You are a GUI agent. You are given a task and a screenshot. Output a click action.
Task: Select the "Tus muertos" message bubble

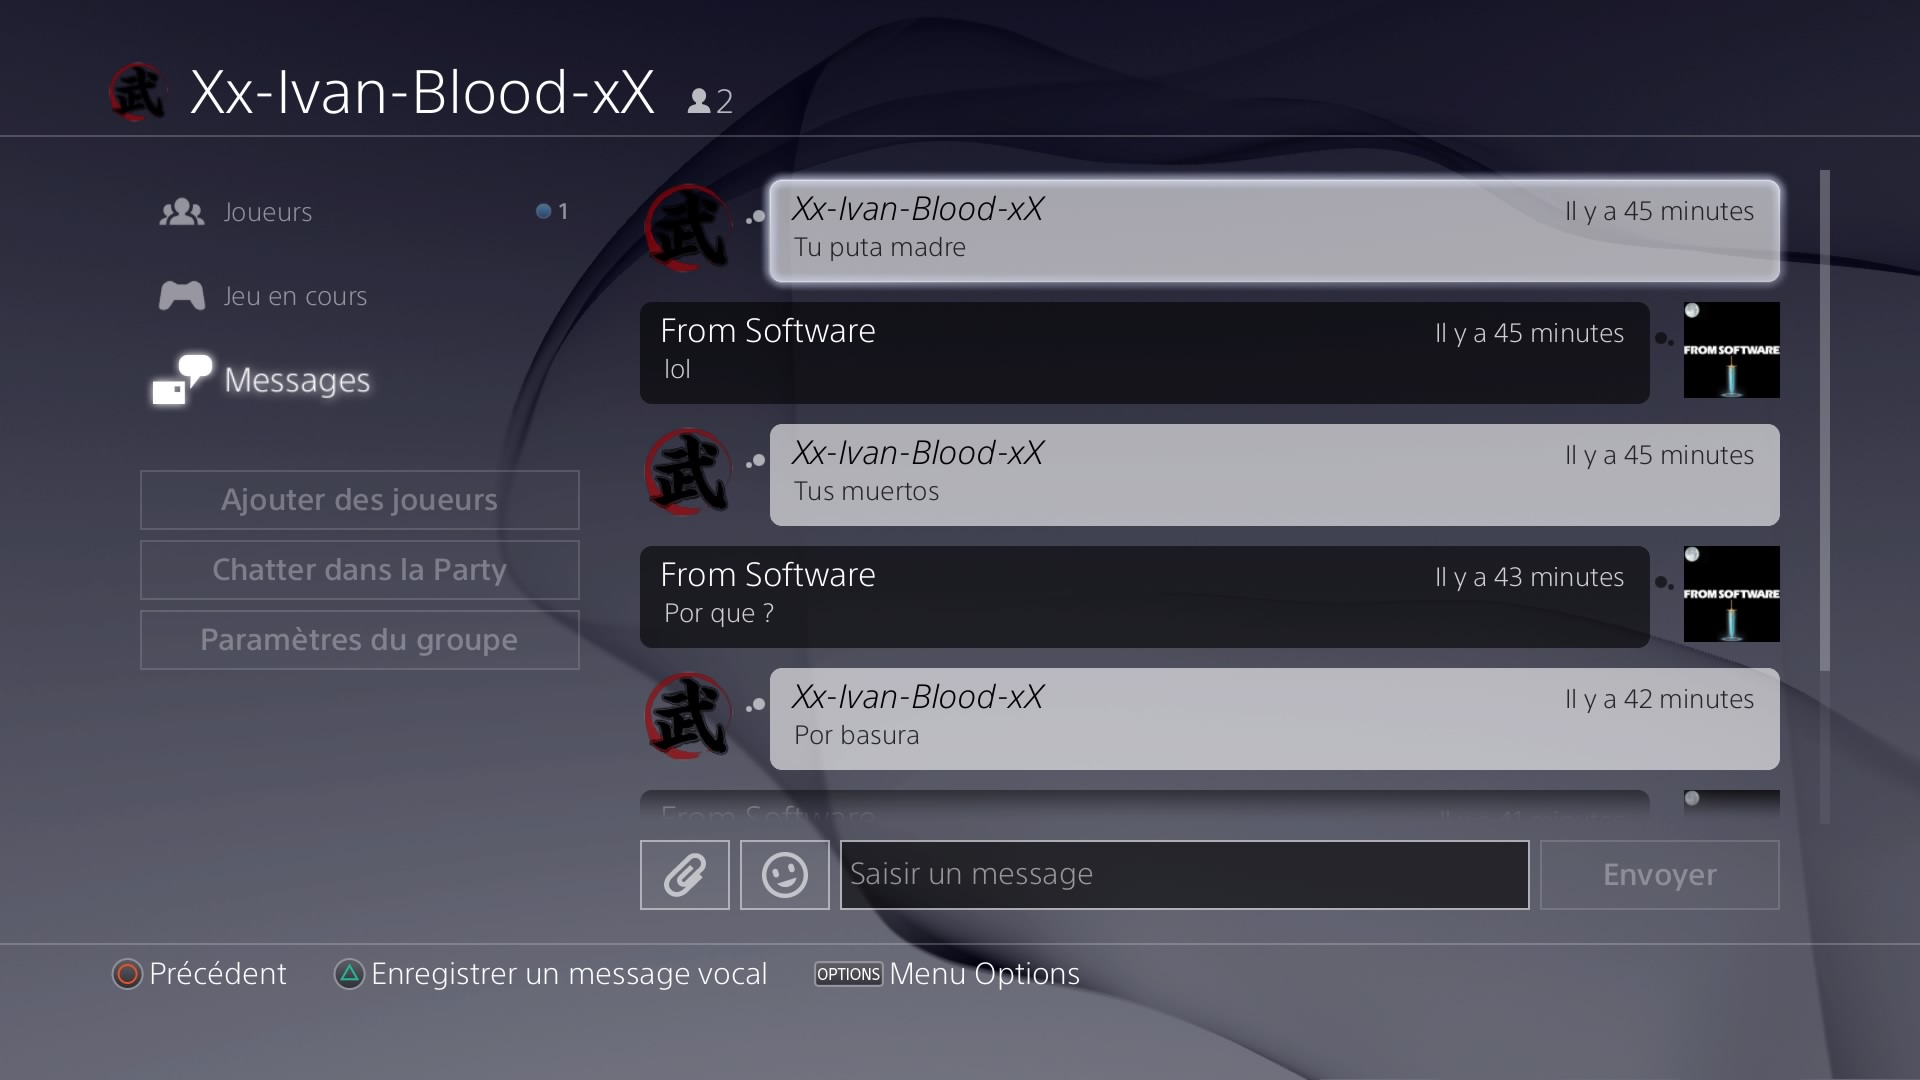[1275, 475]
